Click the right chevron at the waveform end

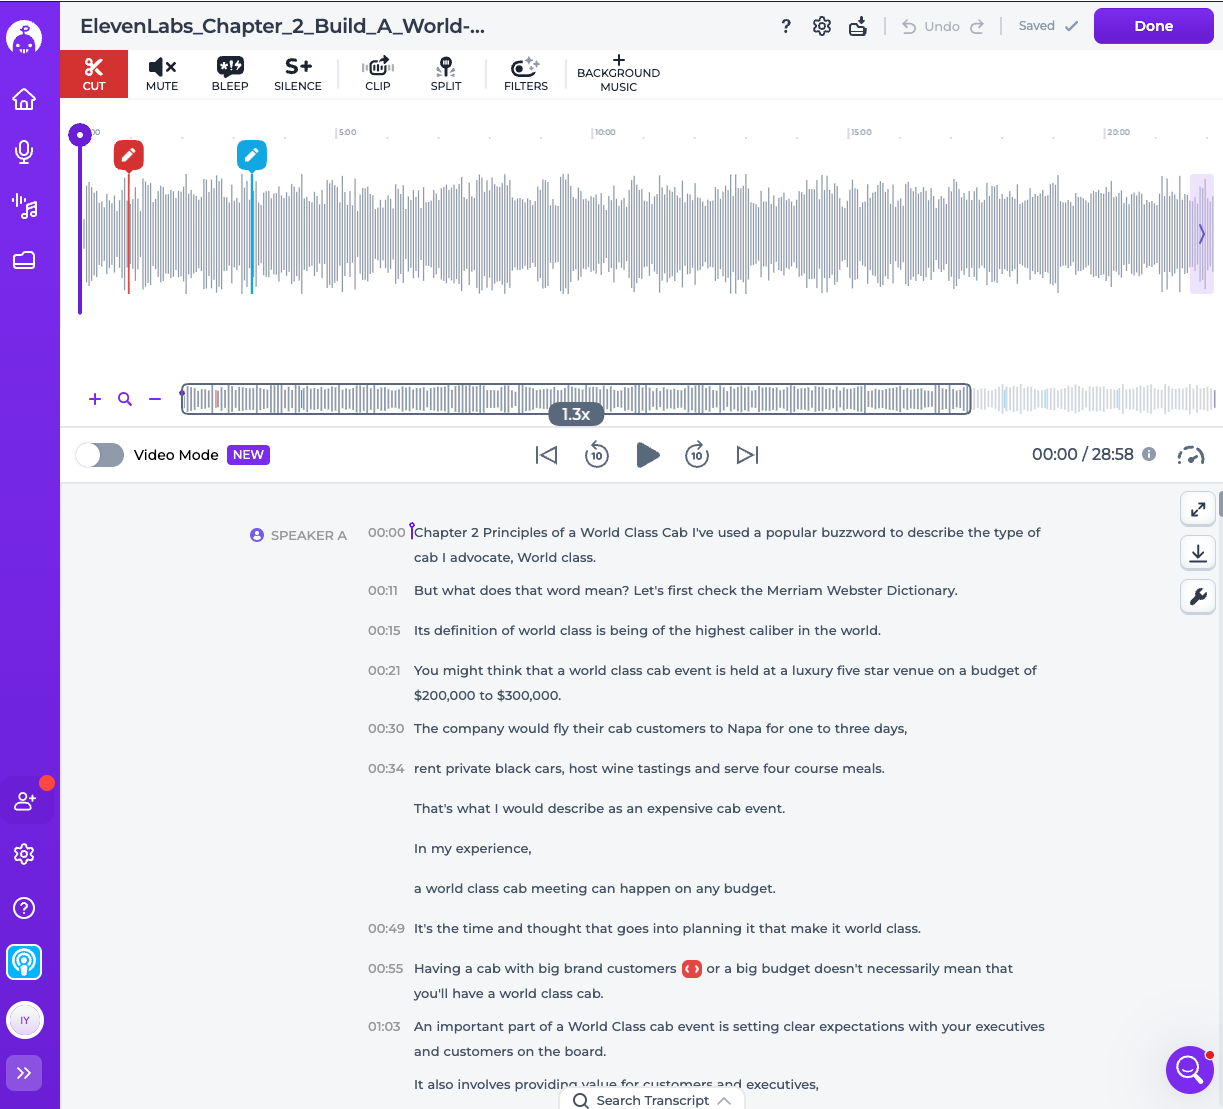[1201, 234]
